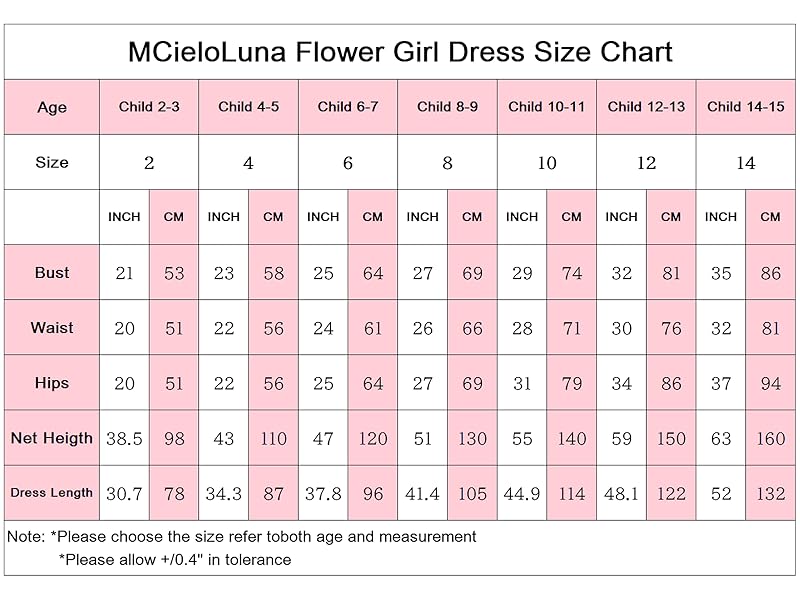Click size 12 in the Size row
The image size is (800, 600).
pyautogui.click(x=646, y=163)
